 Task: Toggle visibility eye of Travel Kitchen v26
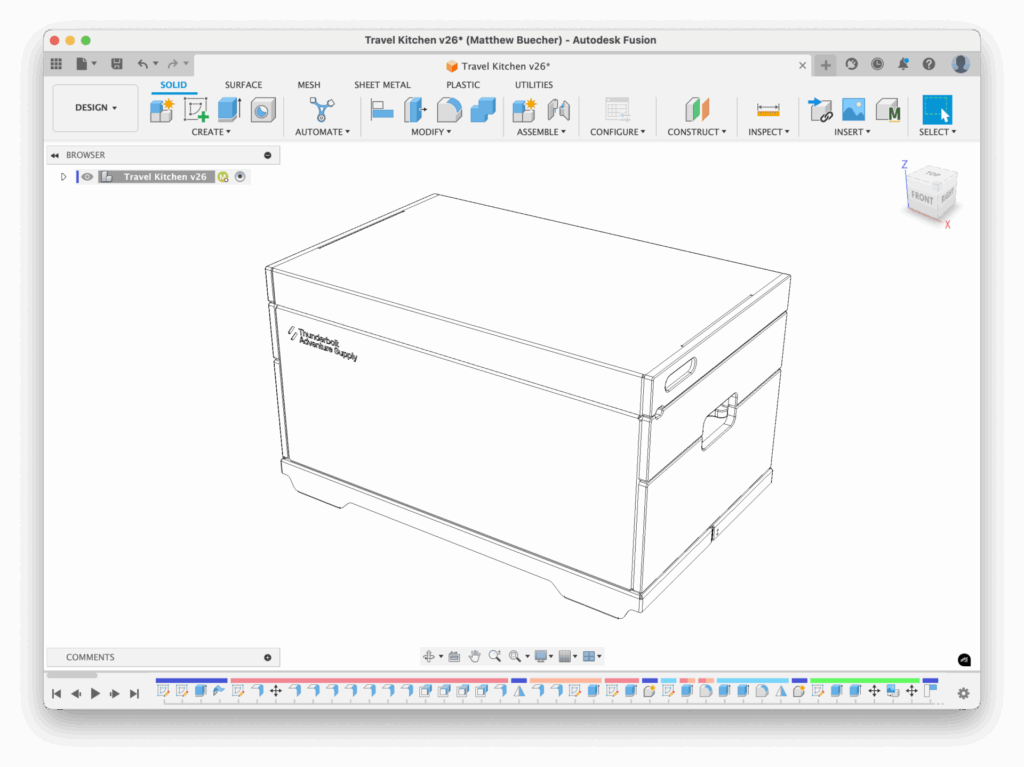coord(88,177)
